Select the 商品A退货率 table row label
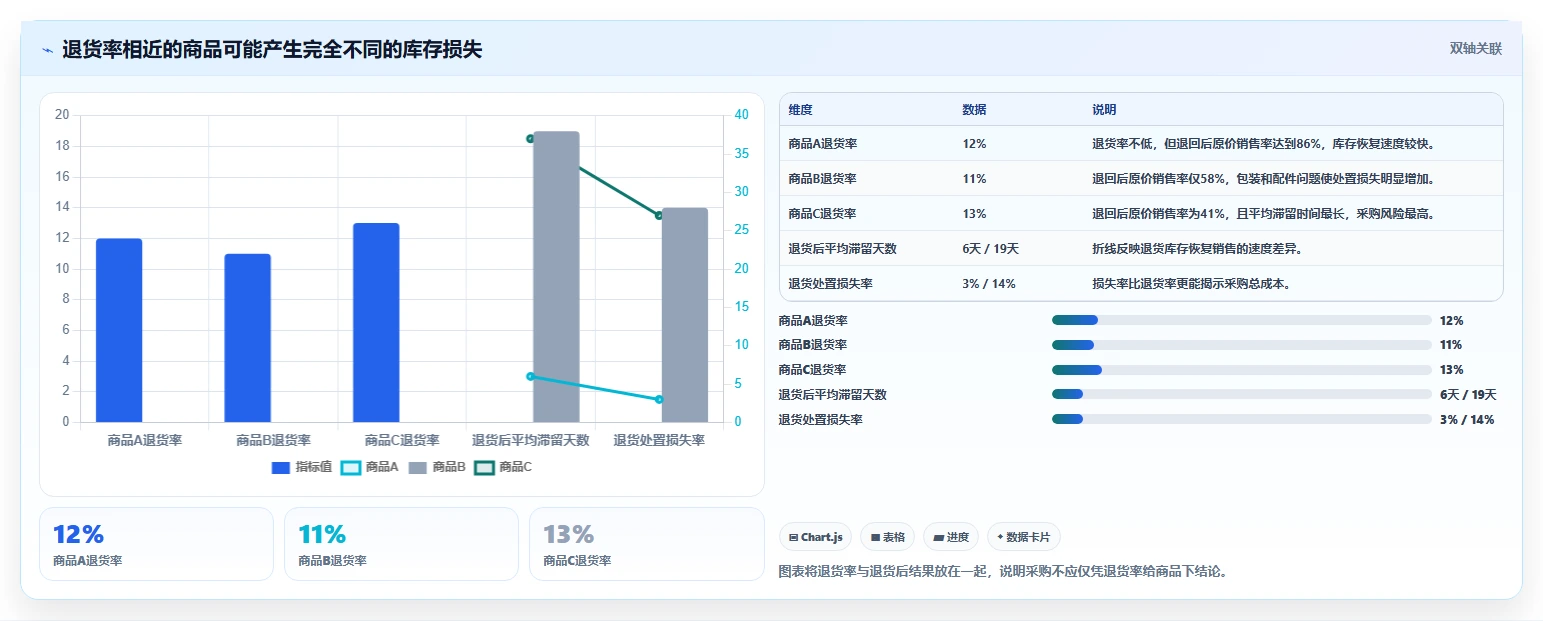Screen dimensions: 1543x621 pyautogui.click(x=823, y=144)
